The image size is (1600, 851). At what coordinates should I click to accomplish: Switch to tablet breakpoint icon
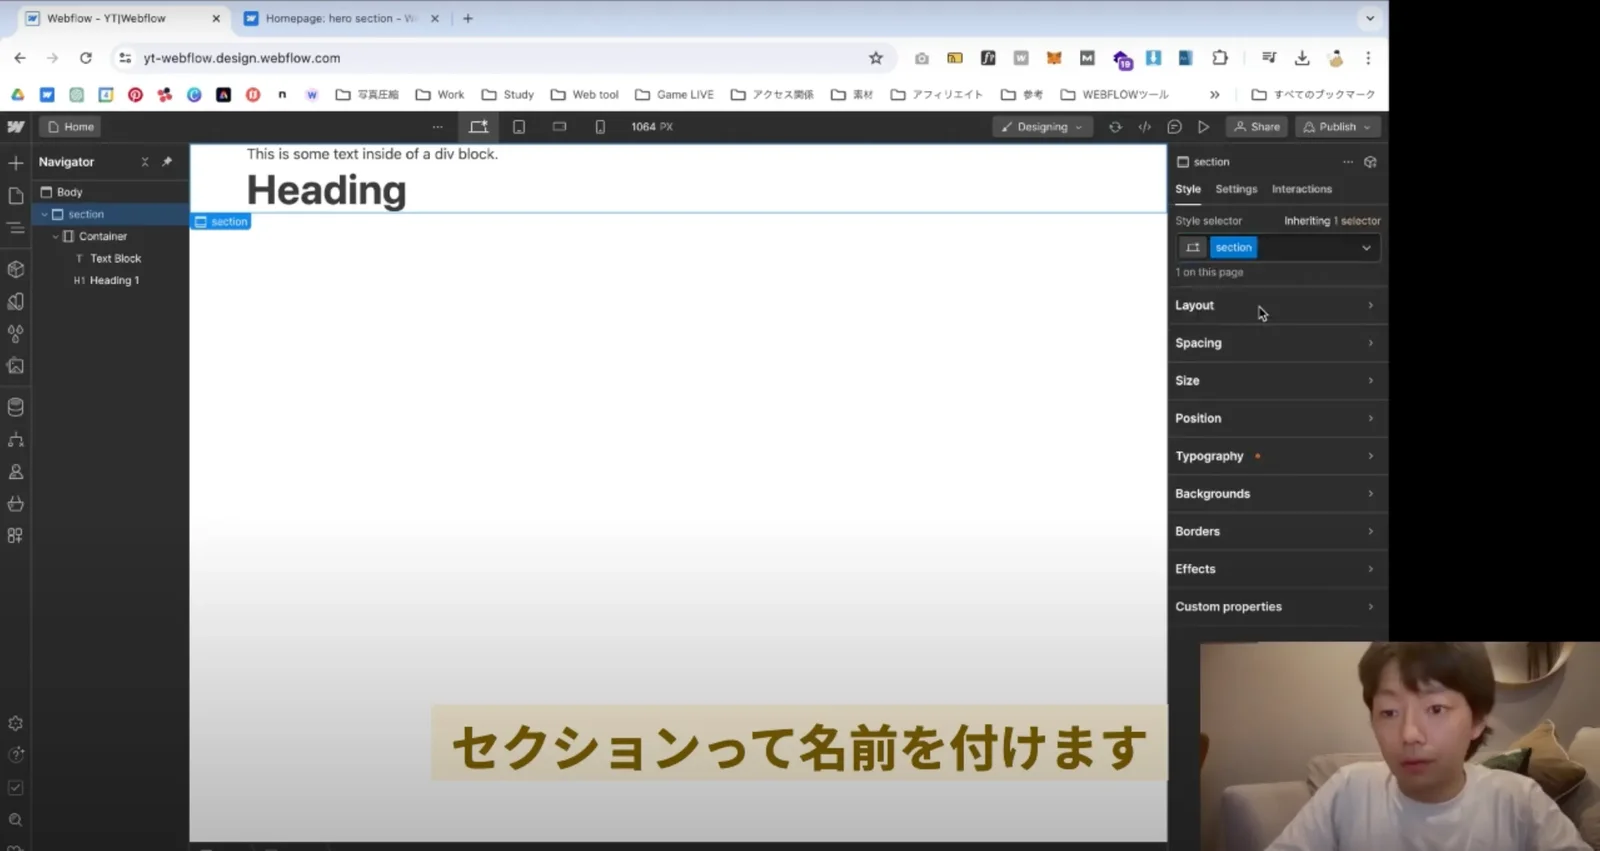(519, 127)
